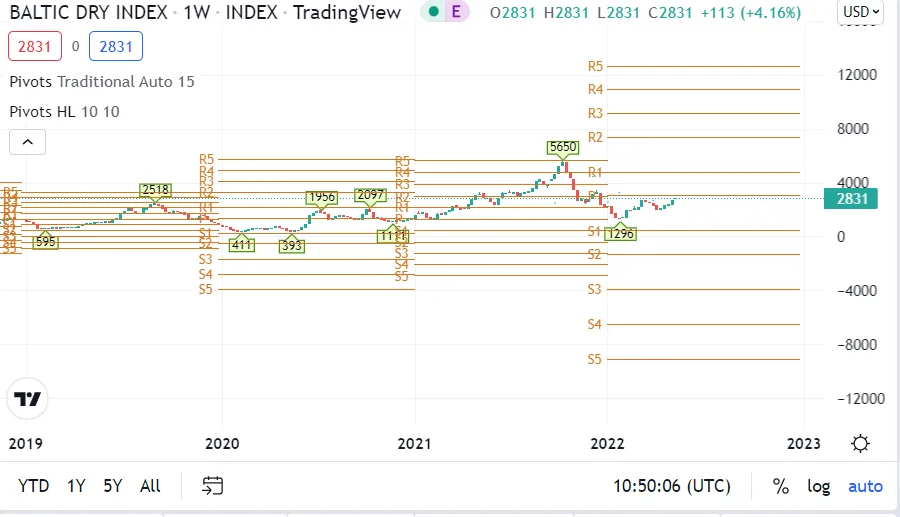This screenshot has width=900, height=517.
Task: Toggle log scale mode
Action: coord(819,486)
